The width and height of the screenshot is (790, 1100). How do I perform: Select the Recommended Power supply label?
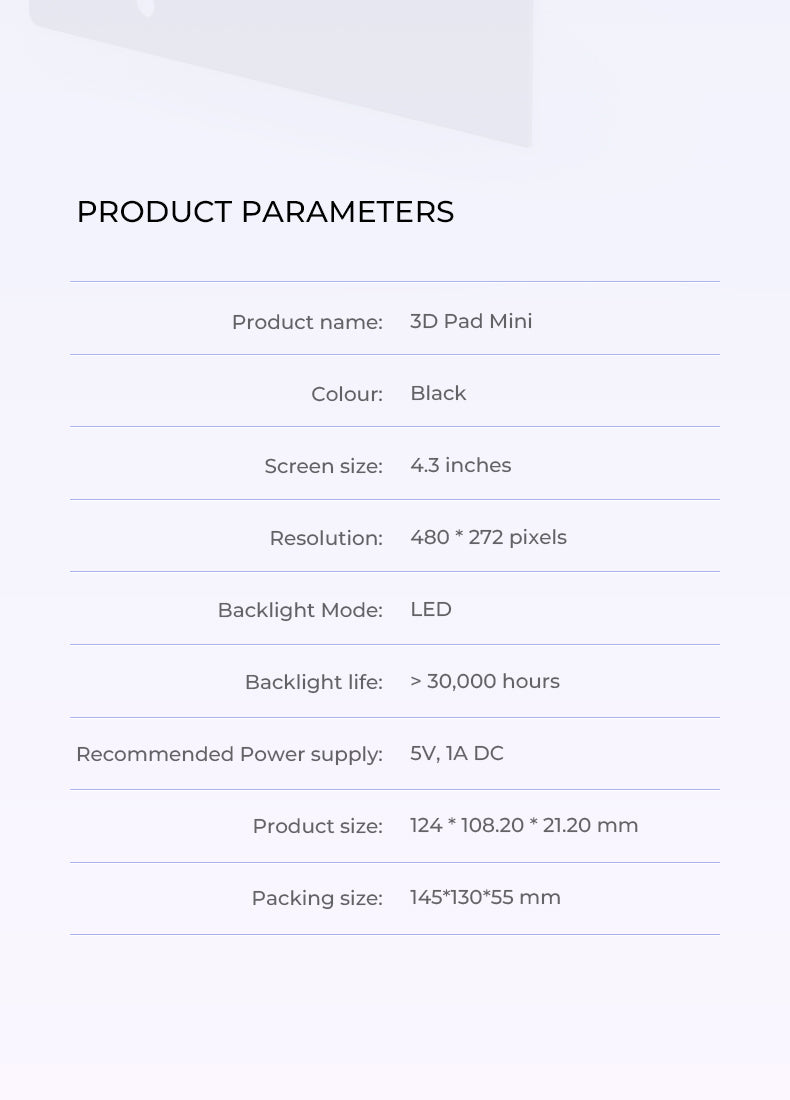229,754
